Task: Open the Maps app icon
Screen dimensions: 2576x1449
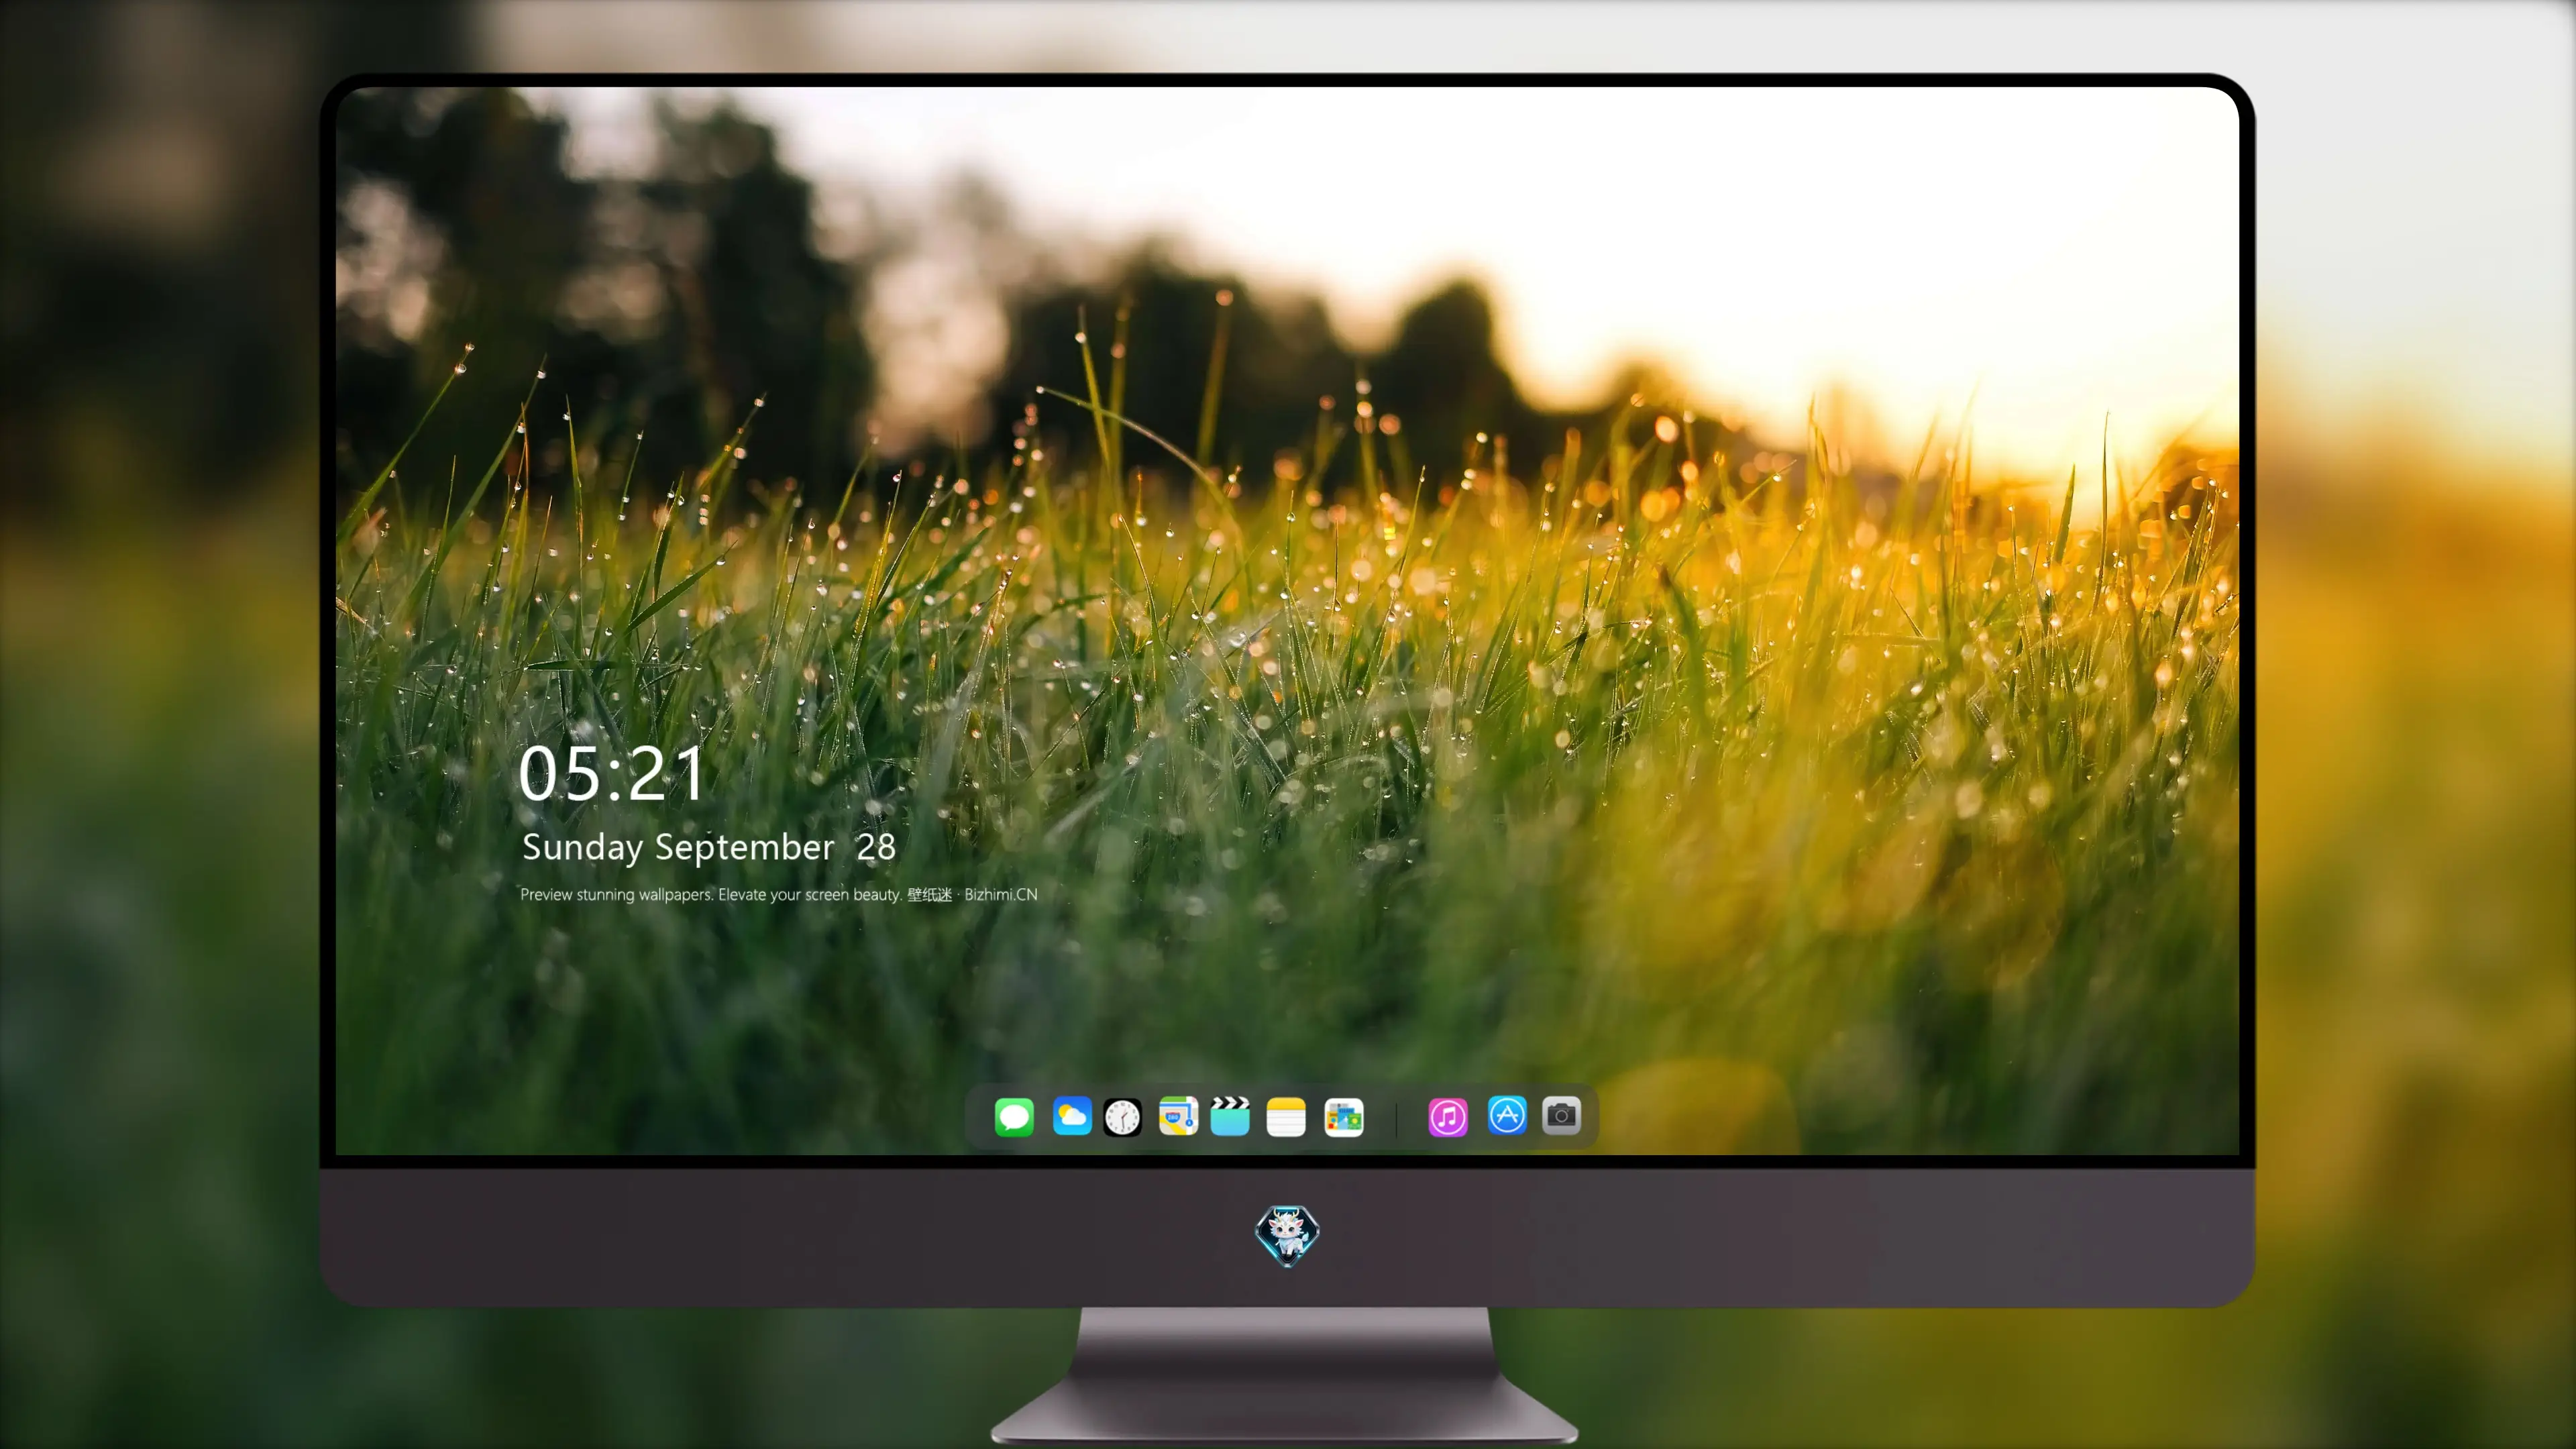Action: [x=1178, y=1116]
